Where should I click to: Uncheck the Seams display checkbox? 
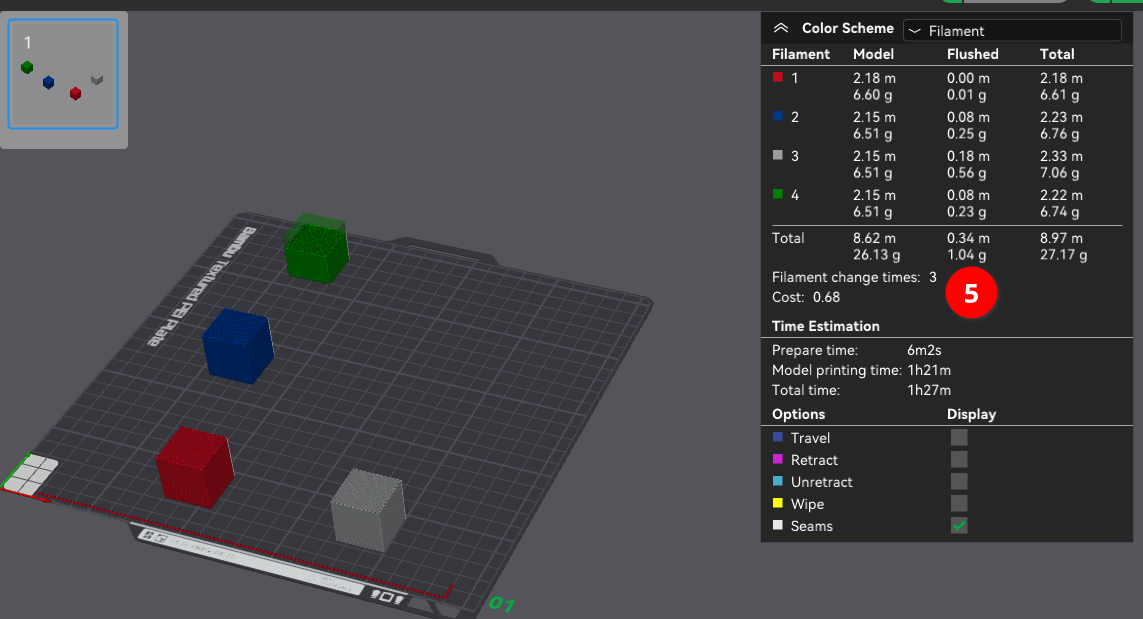(959, 526)
